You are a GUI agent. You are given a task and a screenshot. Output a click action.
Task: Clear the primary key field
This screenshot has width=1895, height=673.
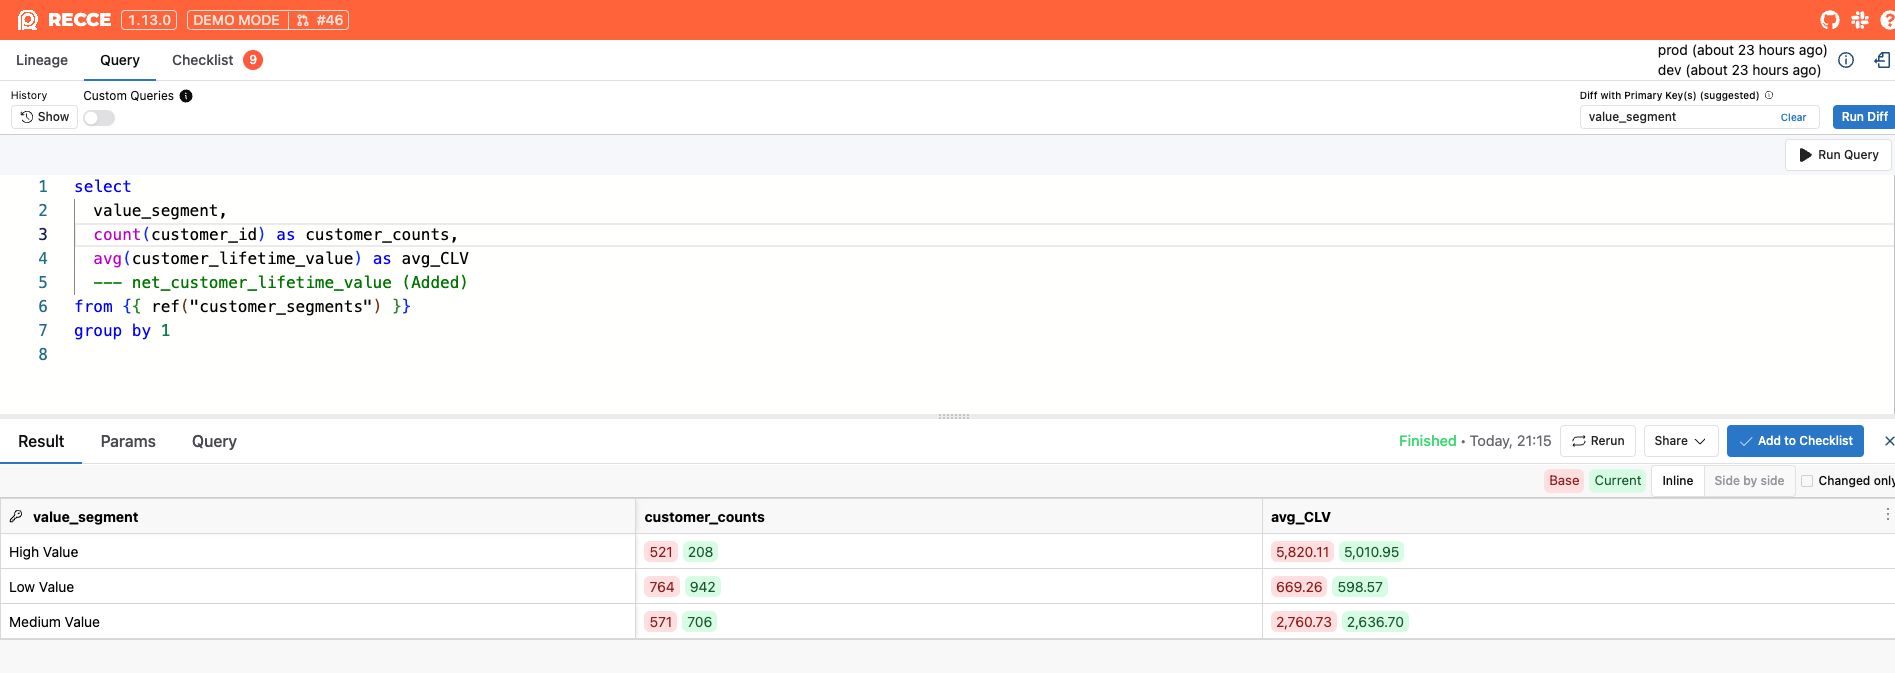[1793, 117]
